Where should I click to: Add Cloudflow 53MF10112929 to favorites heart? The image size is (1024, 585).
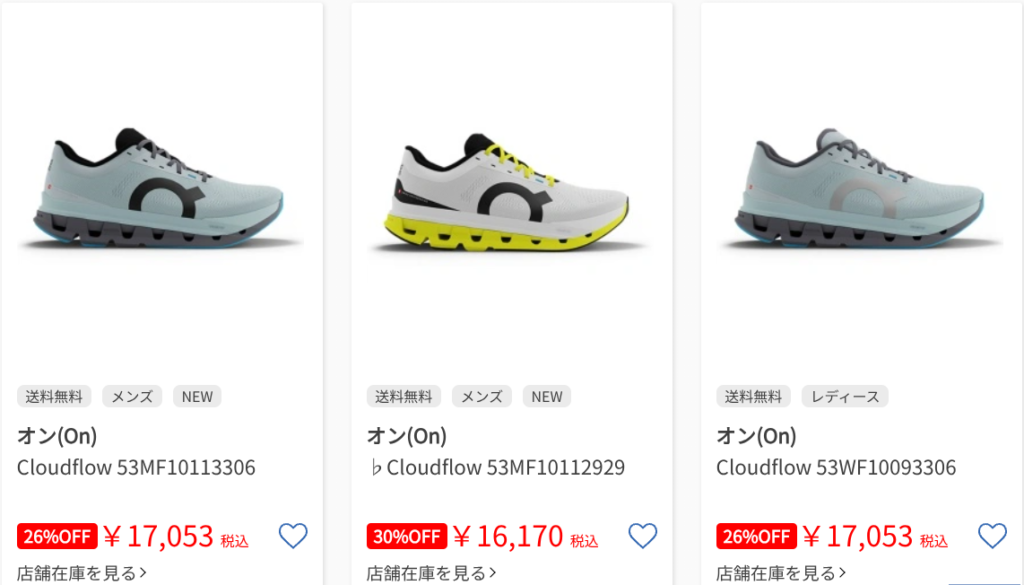point(643,536)
